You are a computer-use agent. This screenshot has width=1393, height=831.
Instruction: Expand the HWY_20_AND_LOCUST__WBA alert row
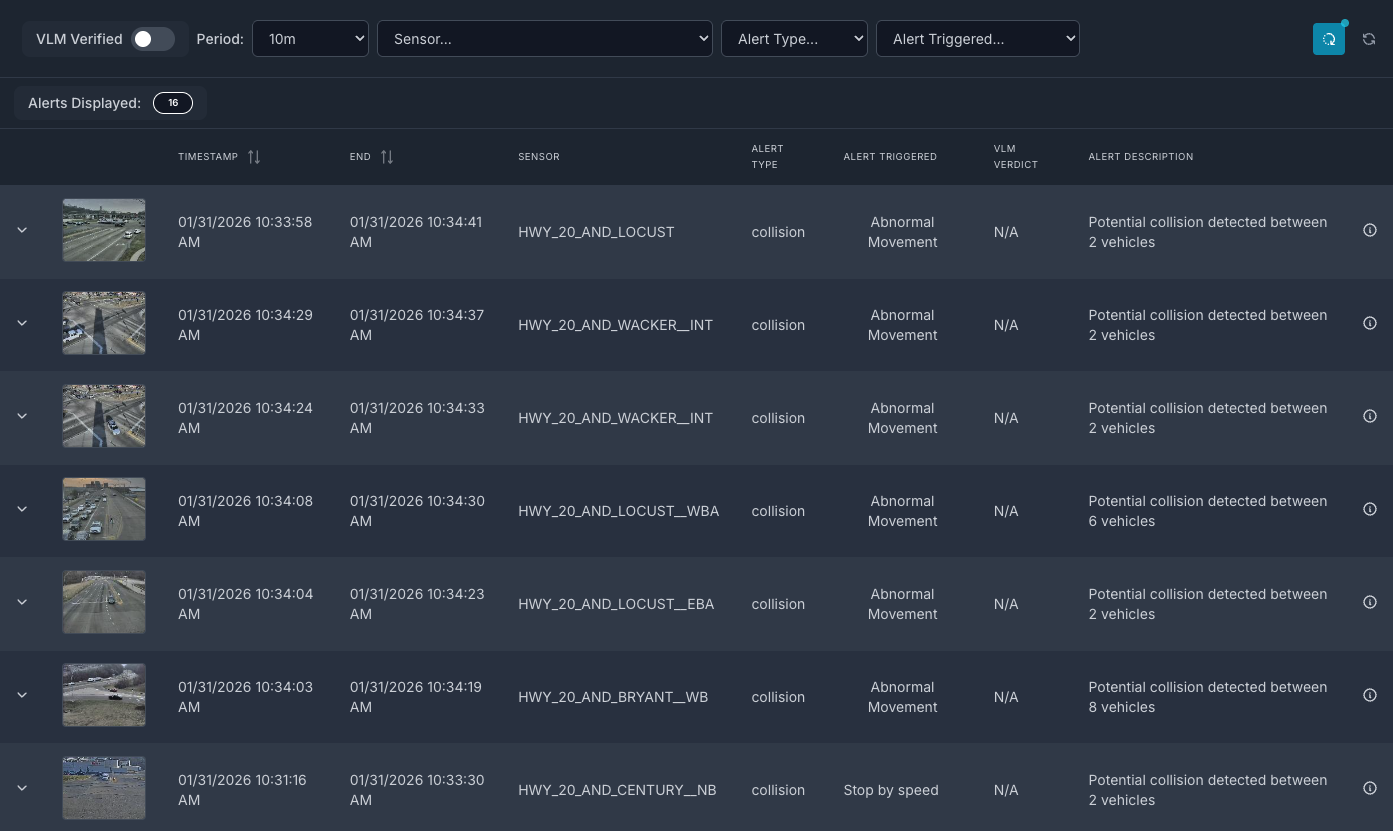[x=22, y=509]
